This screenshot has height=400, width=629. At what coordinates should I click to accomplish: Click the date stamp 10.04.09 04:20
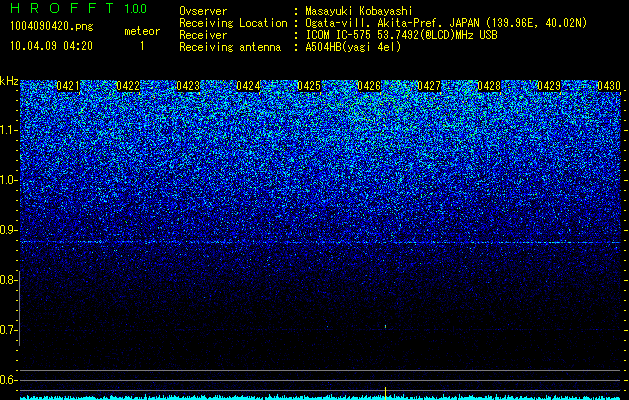pos(51,46)
